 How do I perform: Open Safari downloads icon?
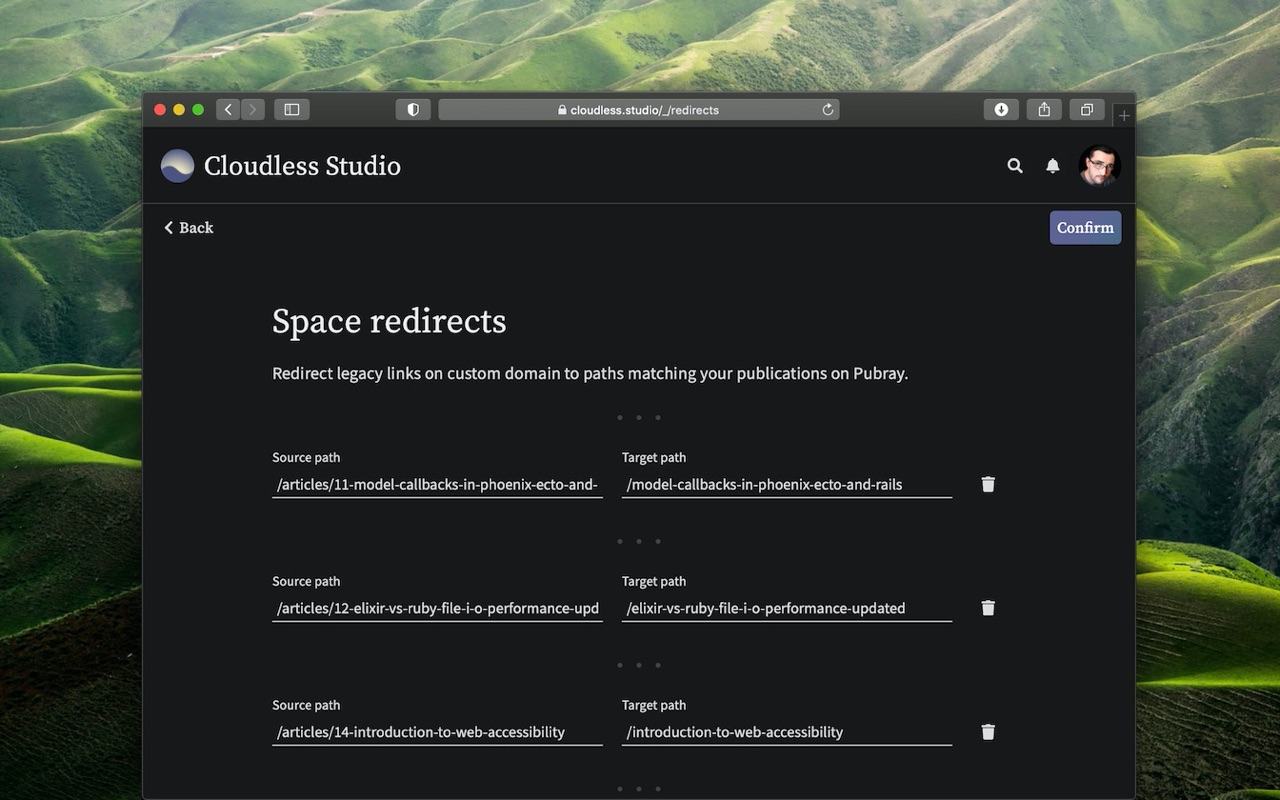coord(1001,110)
